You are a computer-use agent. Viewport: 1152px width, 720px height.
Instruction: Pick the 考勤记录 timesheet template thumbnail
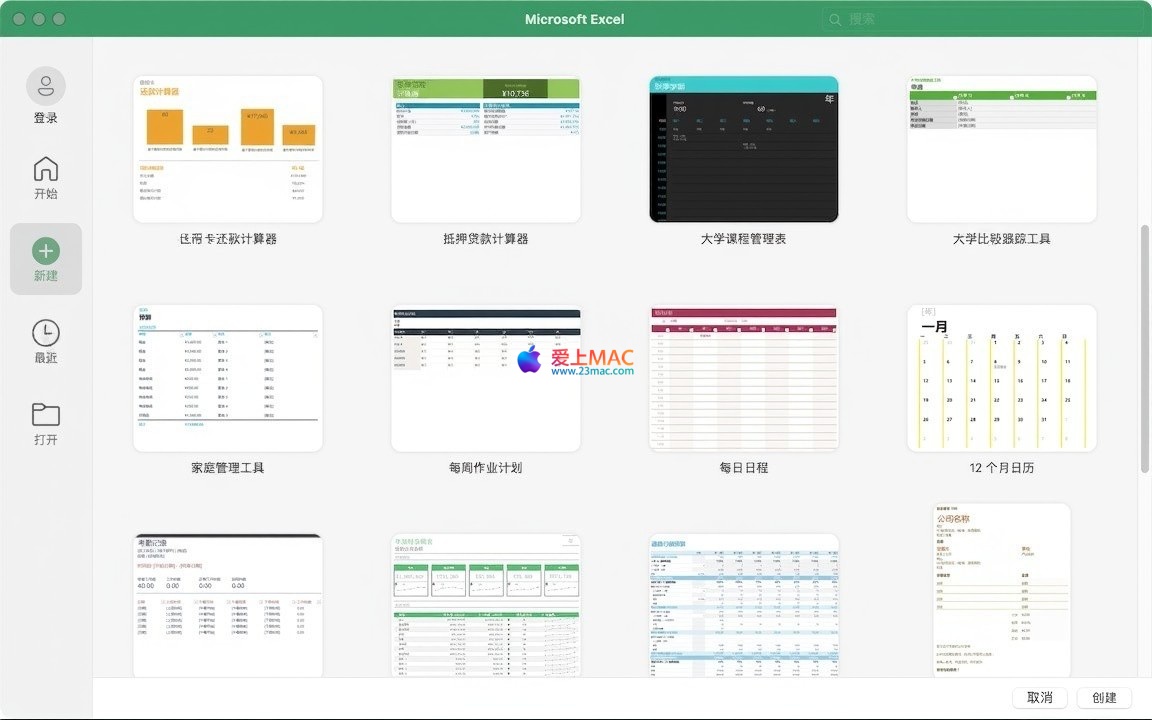point(228,605)
